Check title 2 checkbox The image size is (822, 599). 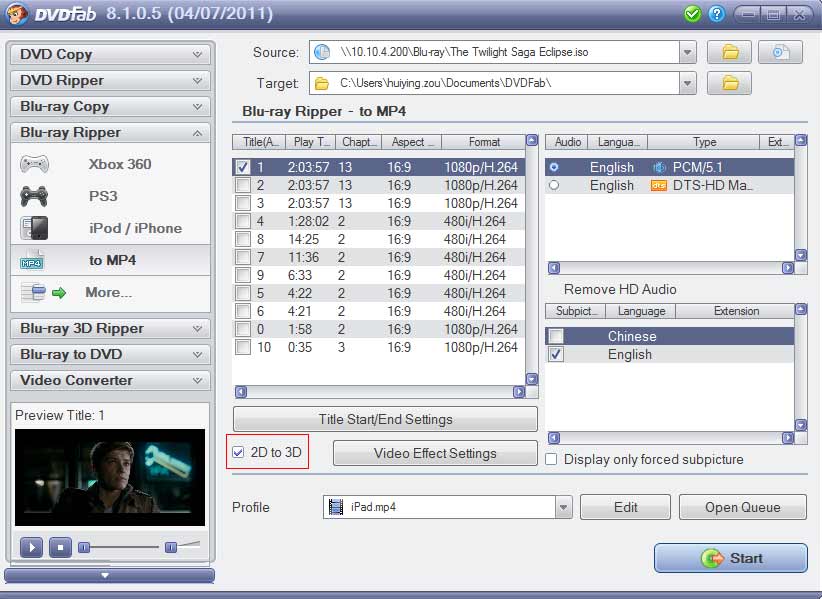click(242, 185)
